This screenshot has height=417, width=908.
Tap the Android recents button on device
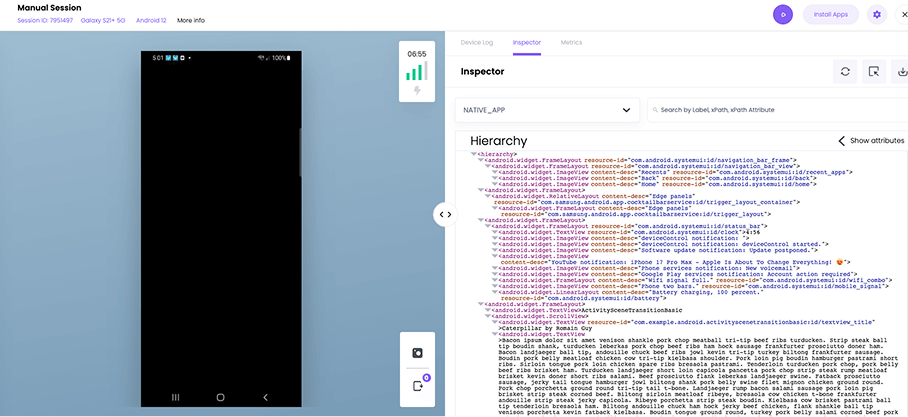point(177,397)
